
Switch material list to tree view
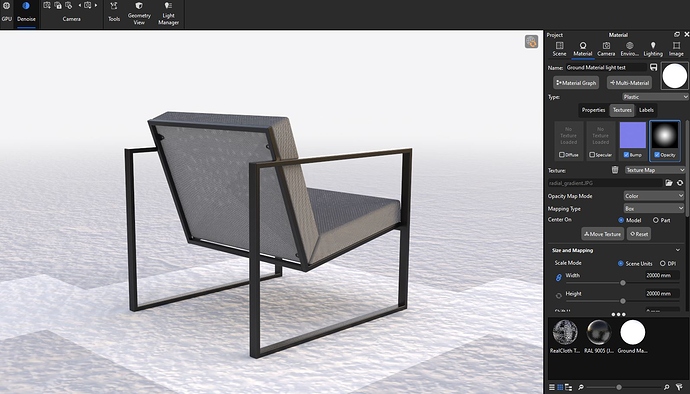point(569,387)
